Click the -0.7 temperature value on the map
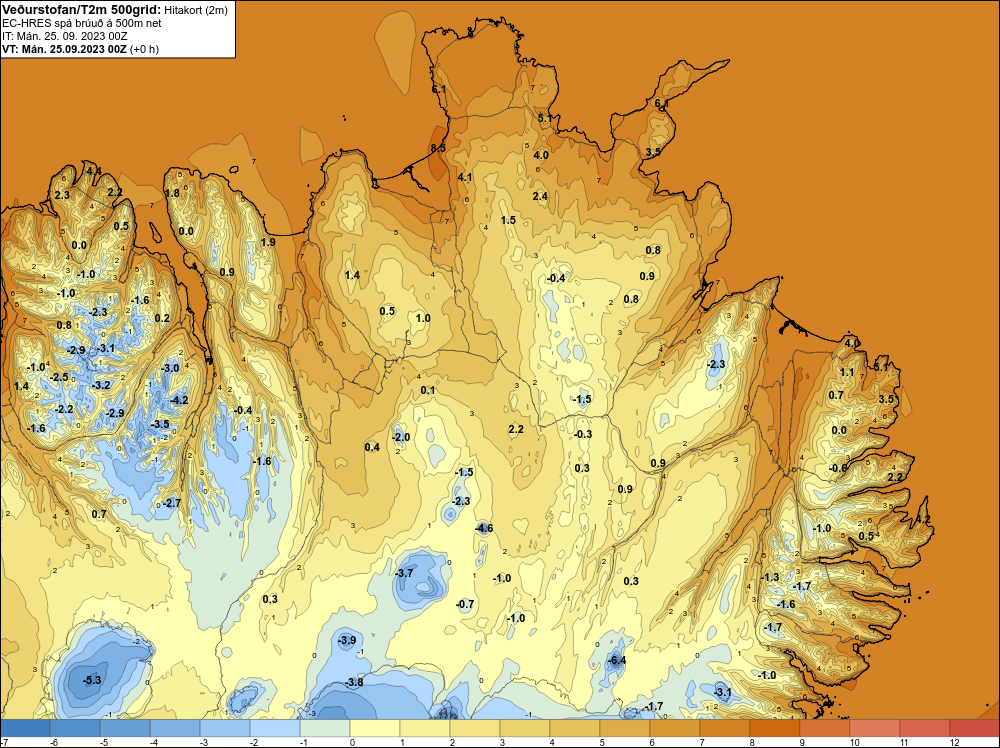 (x=464, y=604)
